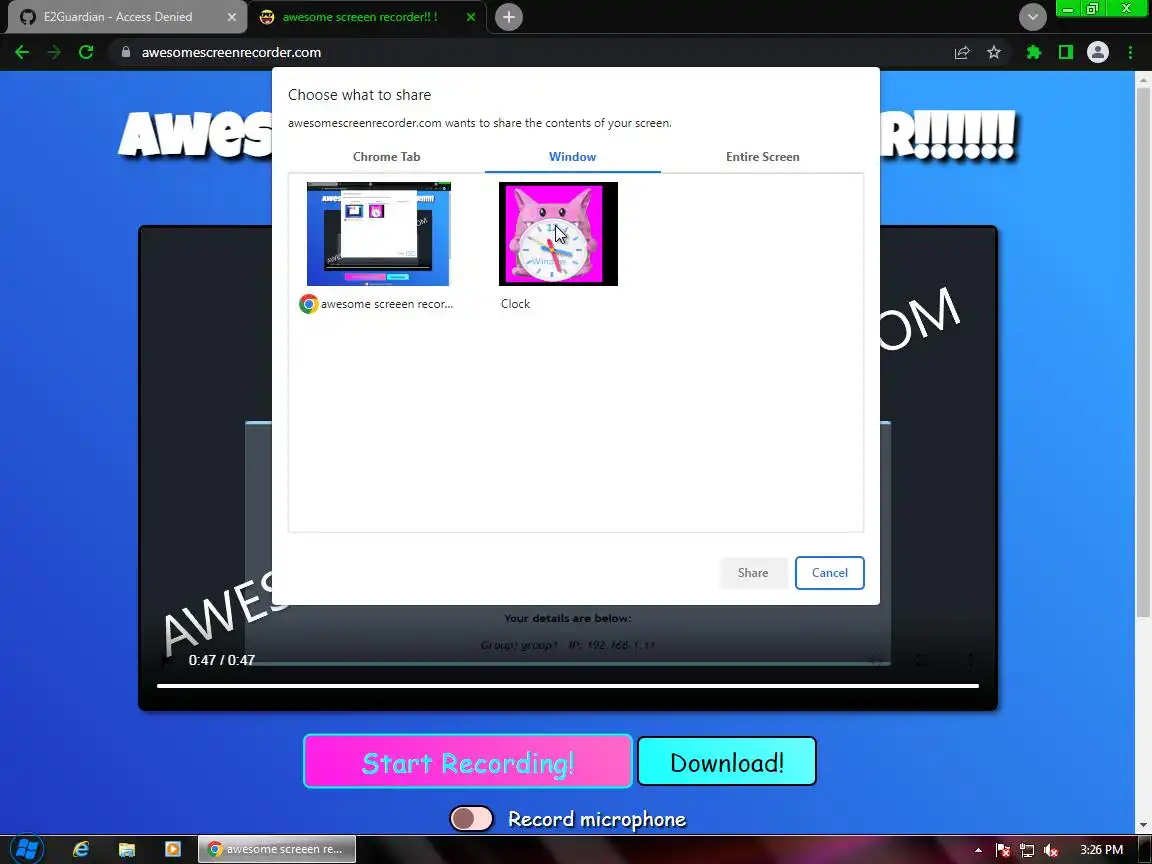1152x864 pixels.
Task: Show hidden system tray icons arrow
Action: pos(978,850)
